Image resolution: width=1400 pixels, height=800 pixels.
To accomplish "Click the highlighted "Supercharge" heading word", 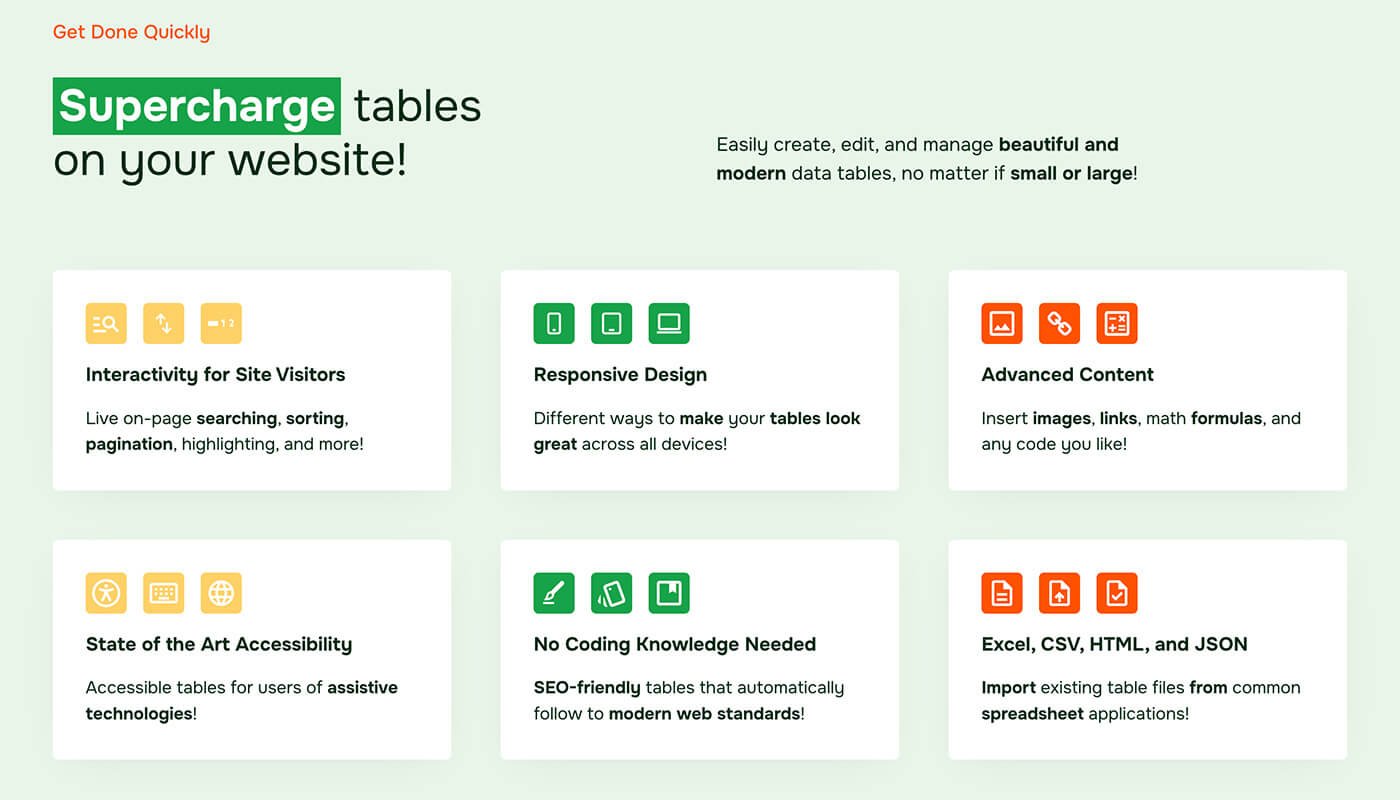I will pos(197,106).
